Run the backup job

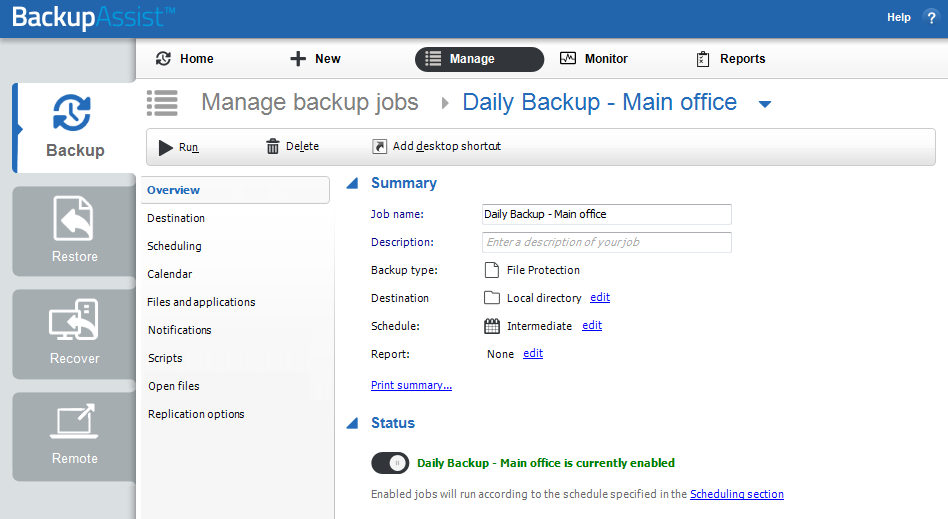click(178, 147)
